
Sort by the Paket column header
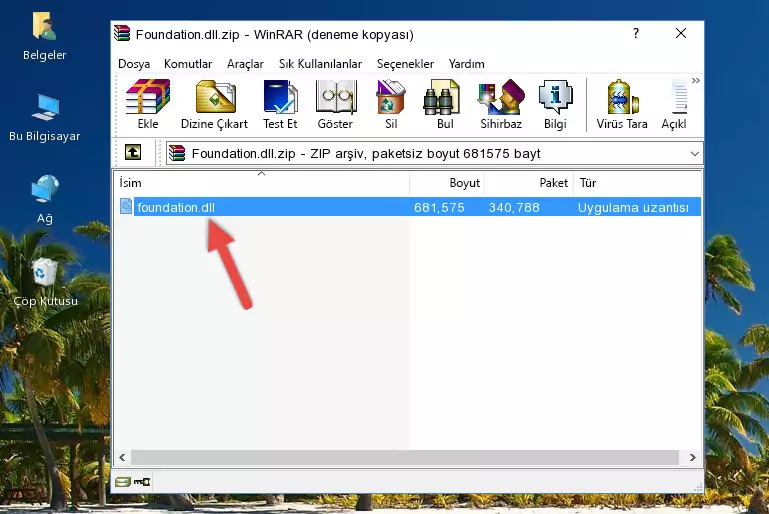click(x=529, y=183)
